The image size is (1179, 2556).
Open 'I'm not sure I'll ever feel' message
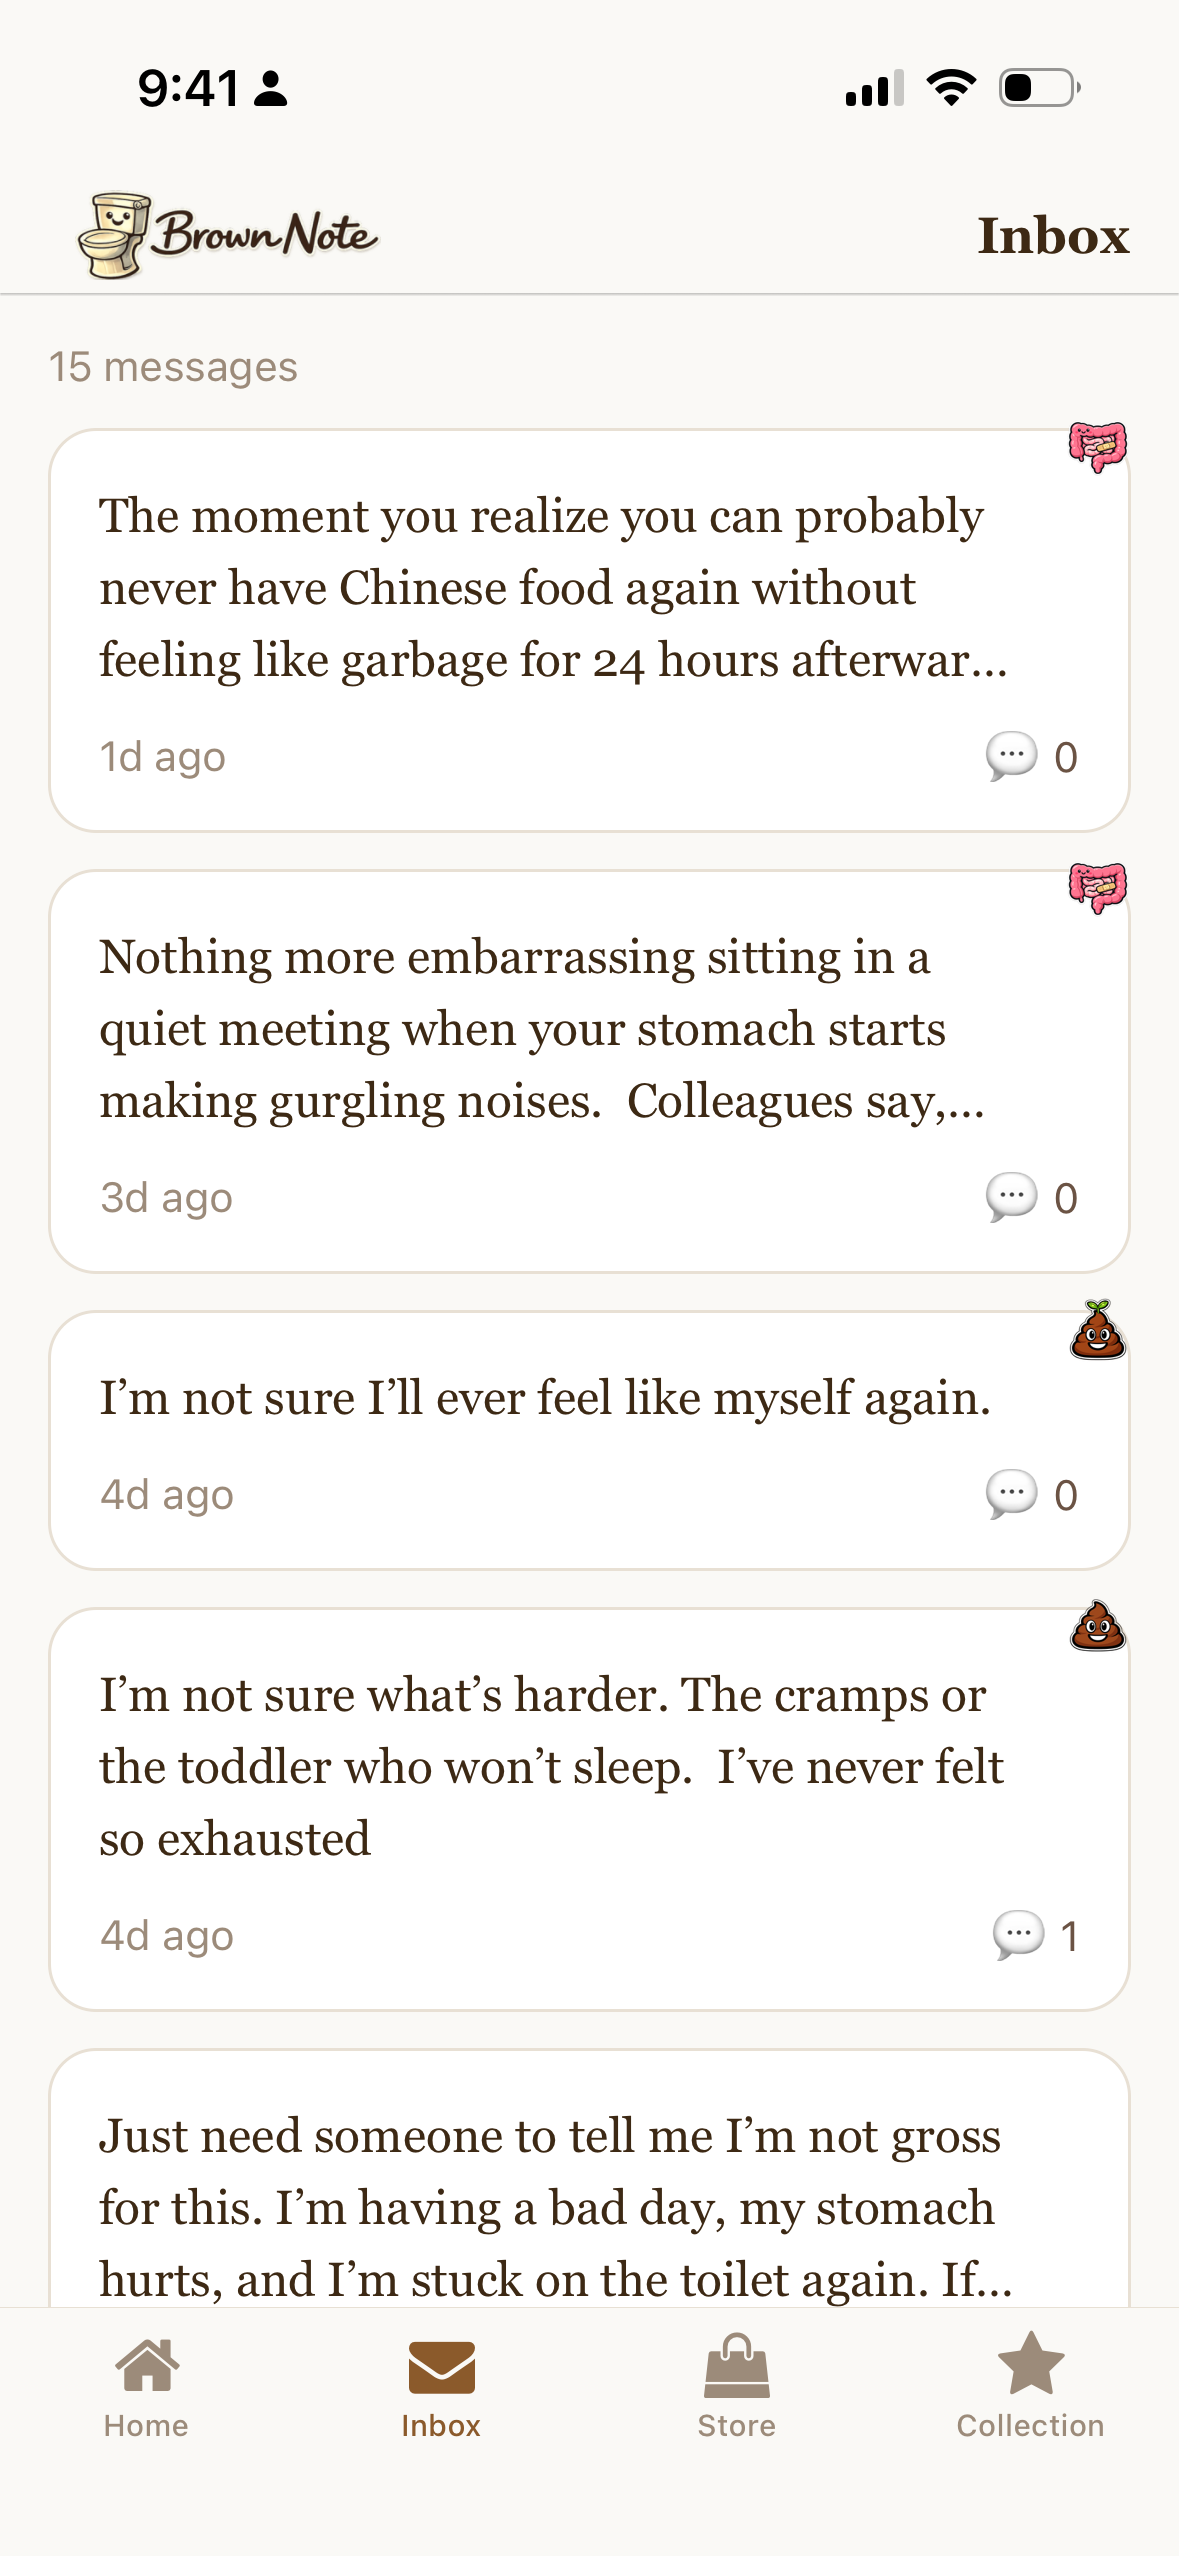(545, 1399)
